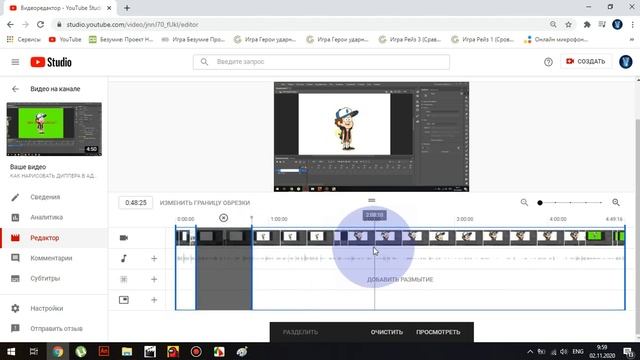Reload the page with the refresh icon
This screenshot has width=640, height=360.
[x=40, y=24]
